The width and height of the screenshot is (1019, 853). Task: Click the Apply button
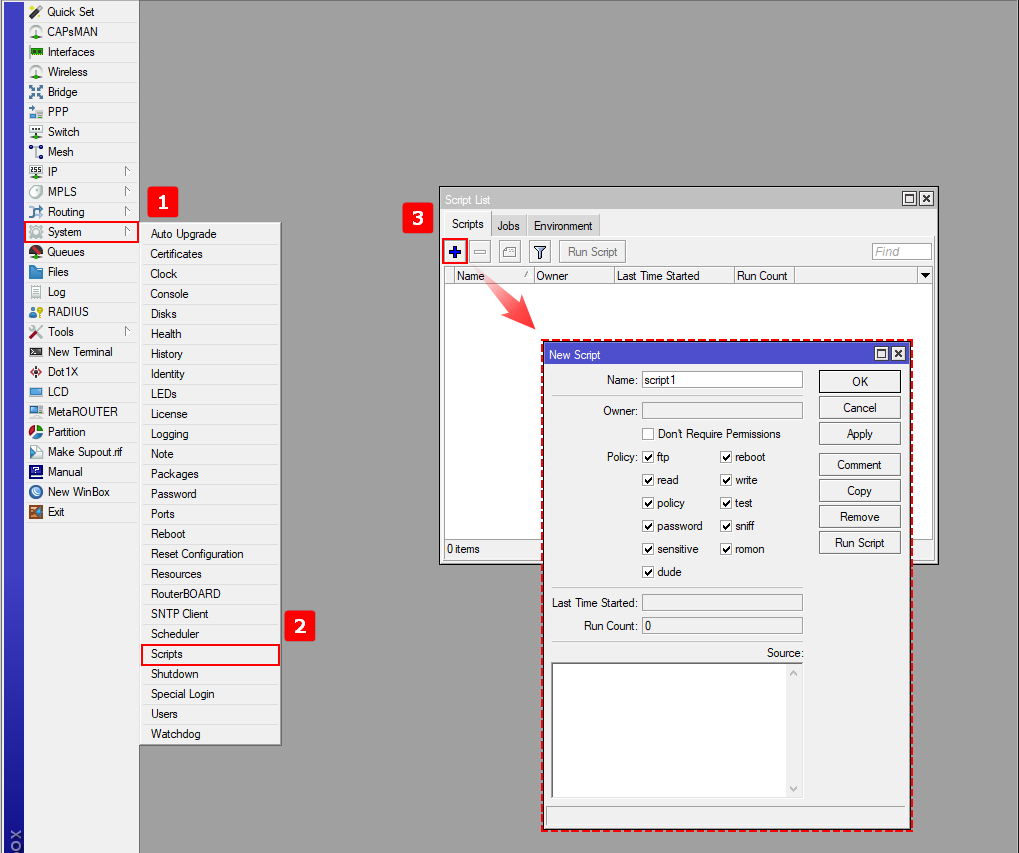tap(859, 434)
